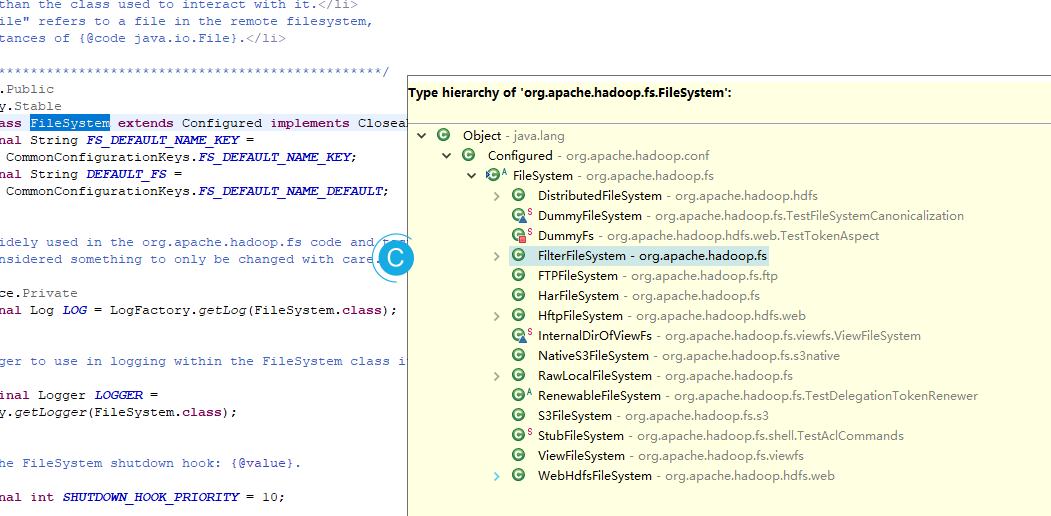Click the Configured class icon

(x=468, y=156)
